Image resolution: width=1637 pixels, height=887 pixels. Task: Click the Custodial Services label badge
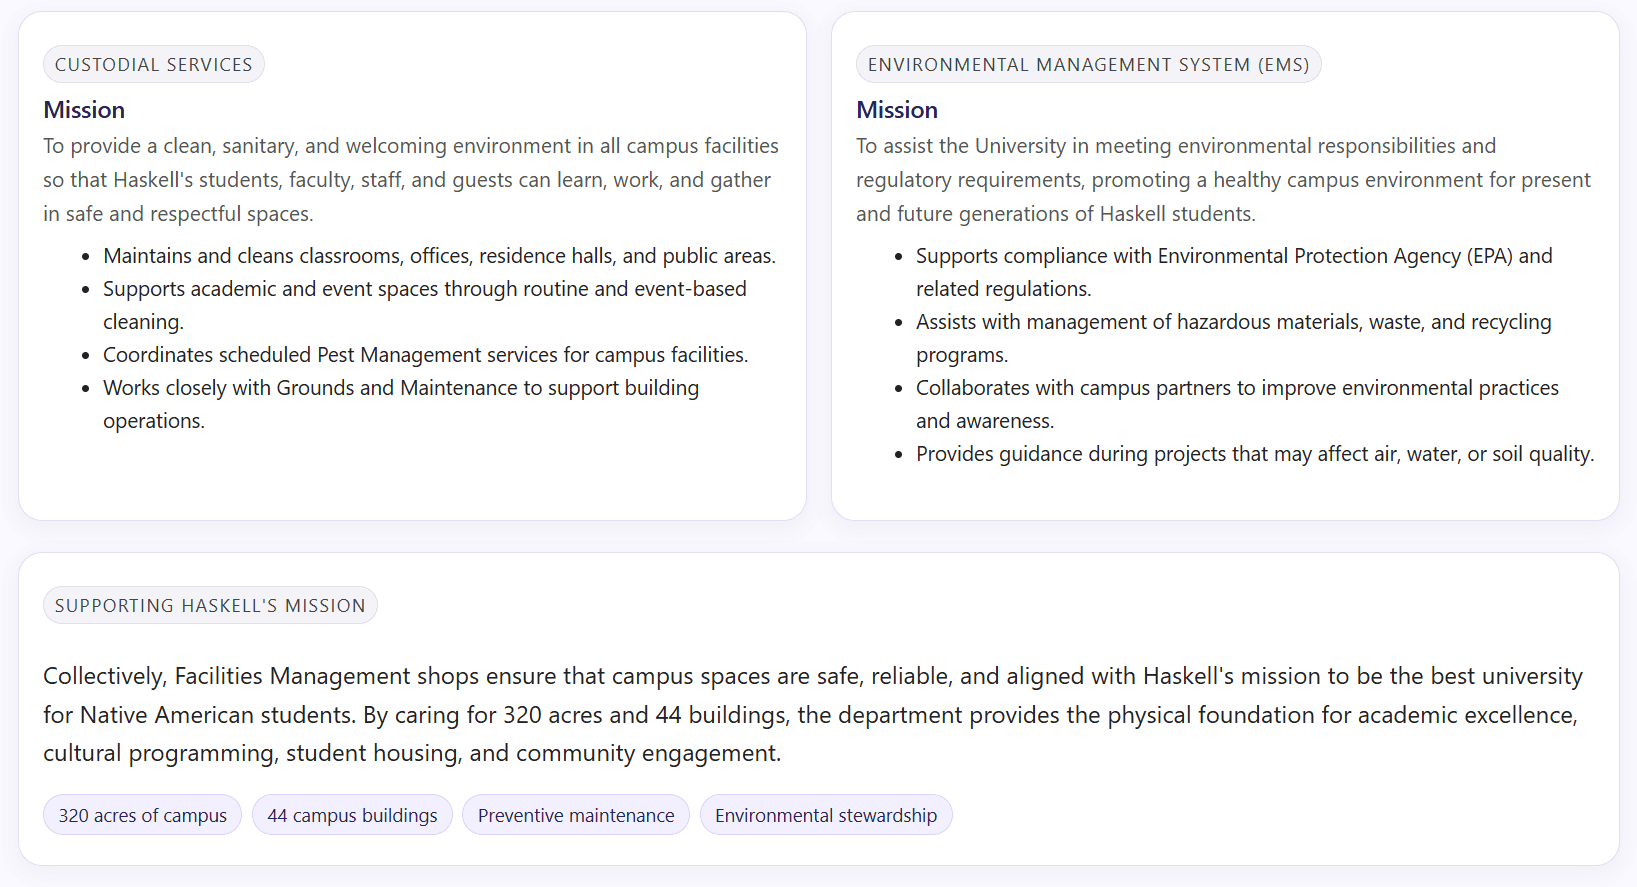coord(153,65)
